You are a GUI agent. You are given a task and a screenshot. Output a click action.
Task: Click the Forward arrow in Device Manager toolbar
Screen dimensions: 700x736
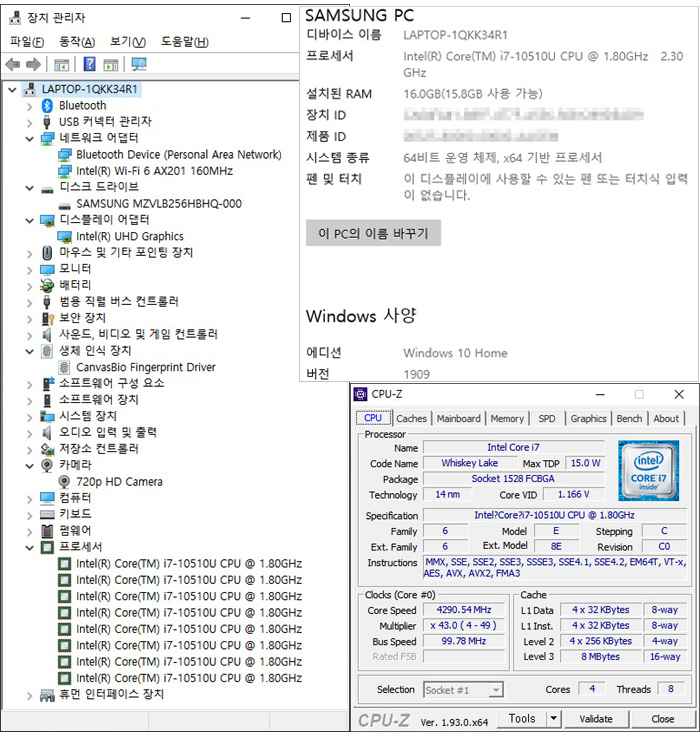click(33, 64)
